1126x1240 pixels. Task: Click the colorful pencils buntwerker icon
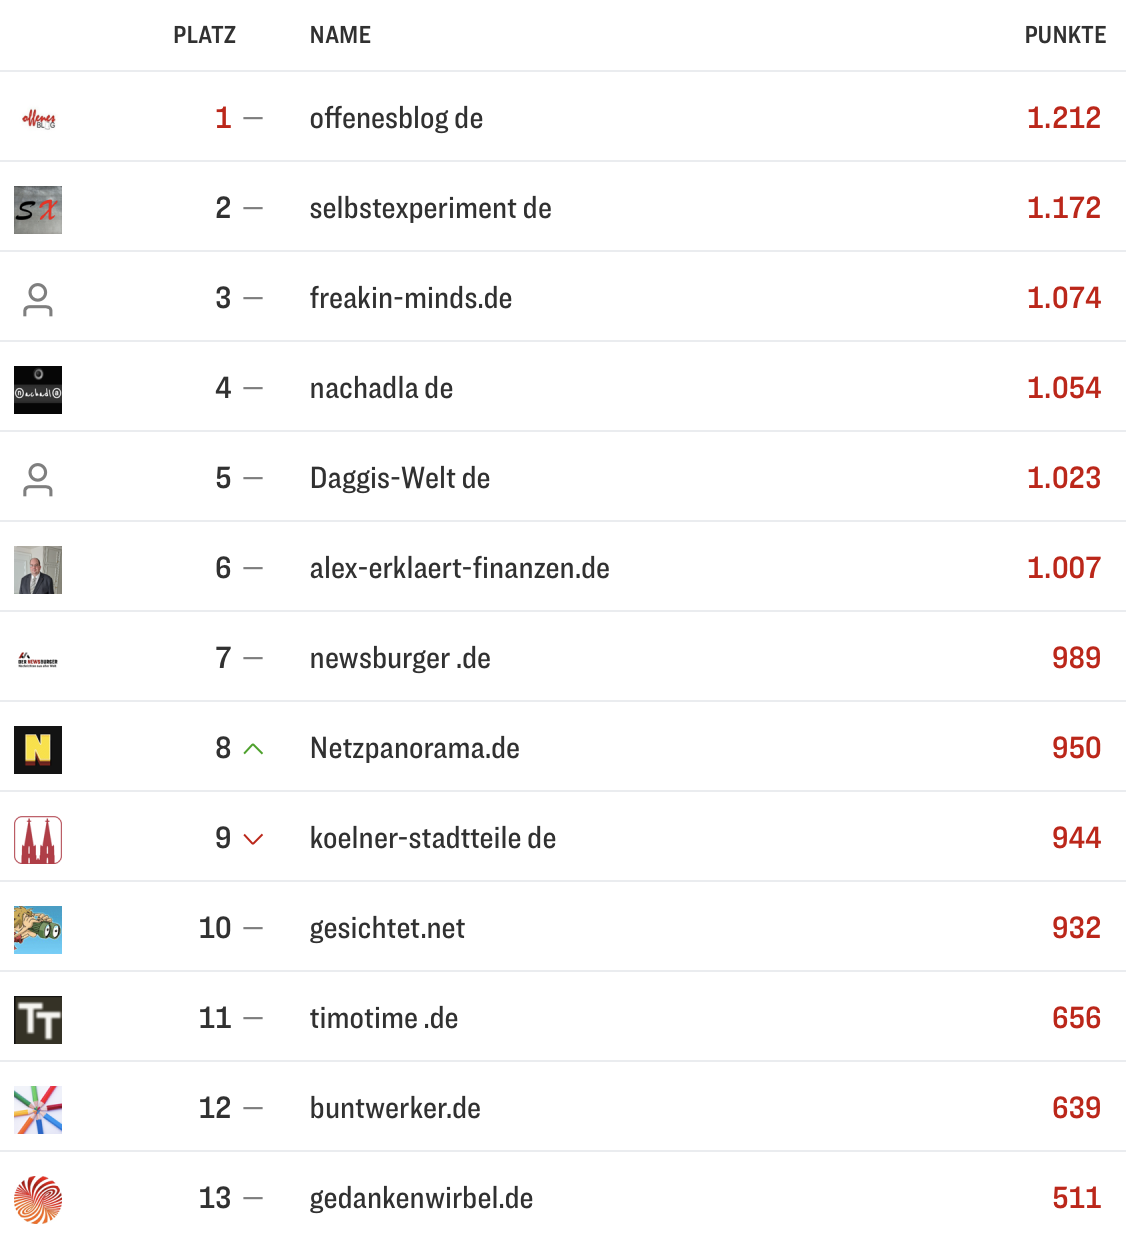(38, 1110)
